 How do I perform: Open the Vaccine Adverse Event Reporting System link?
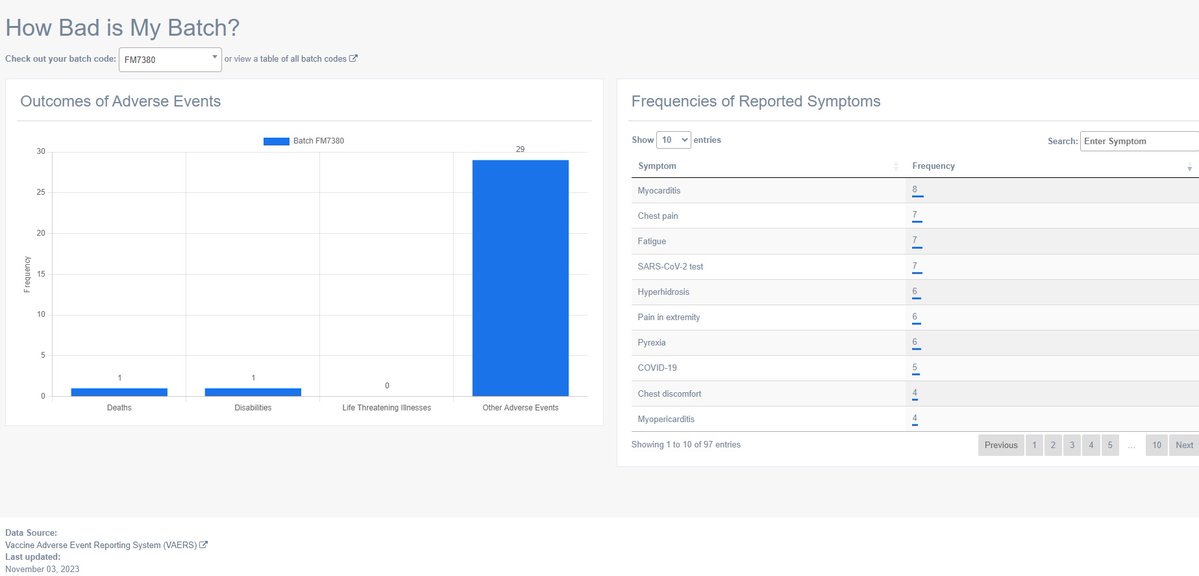click(x=101, y=545)
